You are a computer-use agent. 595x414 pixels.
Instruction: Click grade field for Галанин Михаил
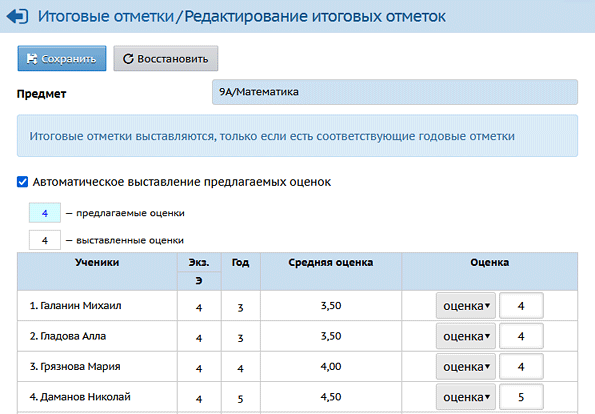521,305
